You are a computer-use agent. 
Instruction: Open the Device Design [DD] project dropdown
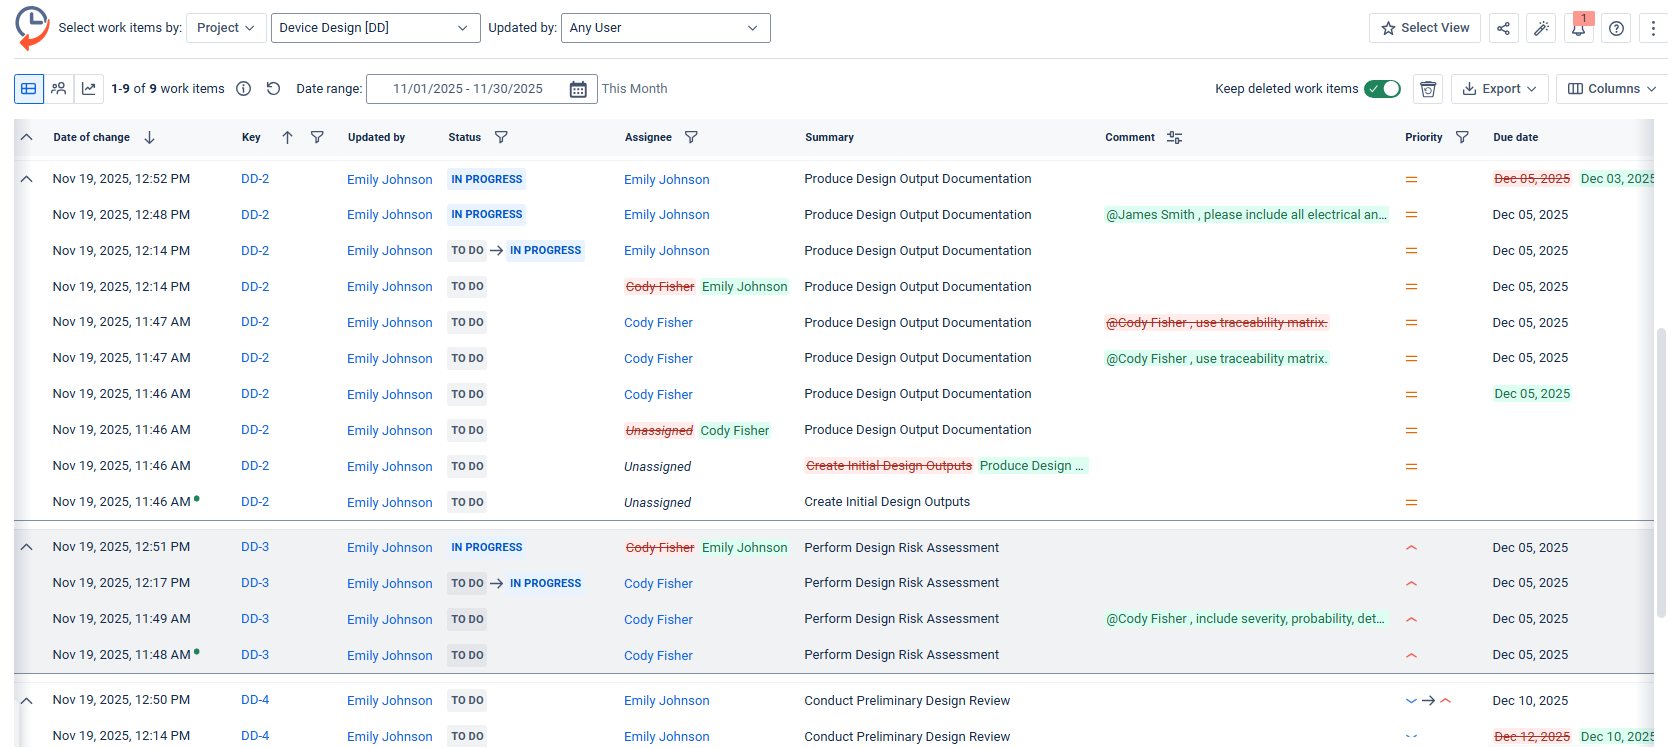click(374, 28)
